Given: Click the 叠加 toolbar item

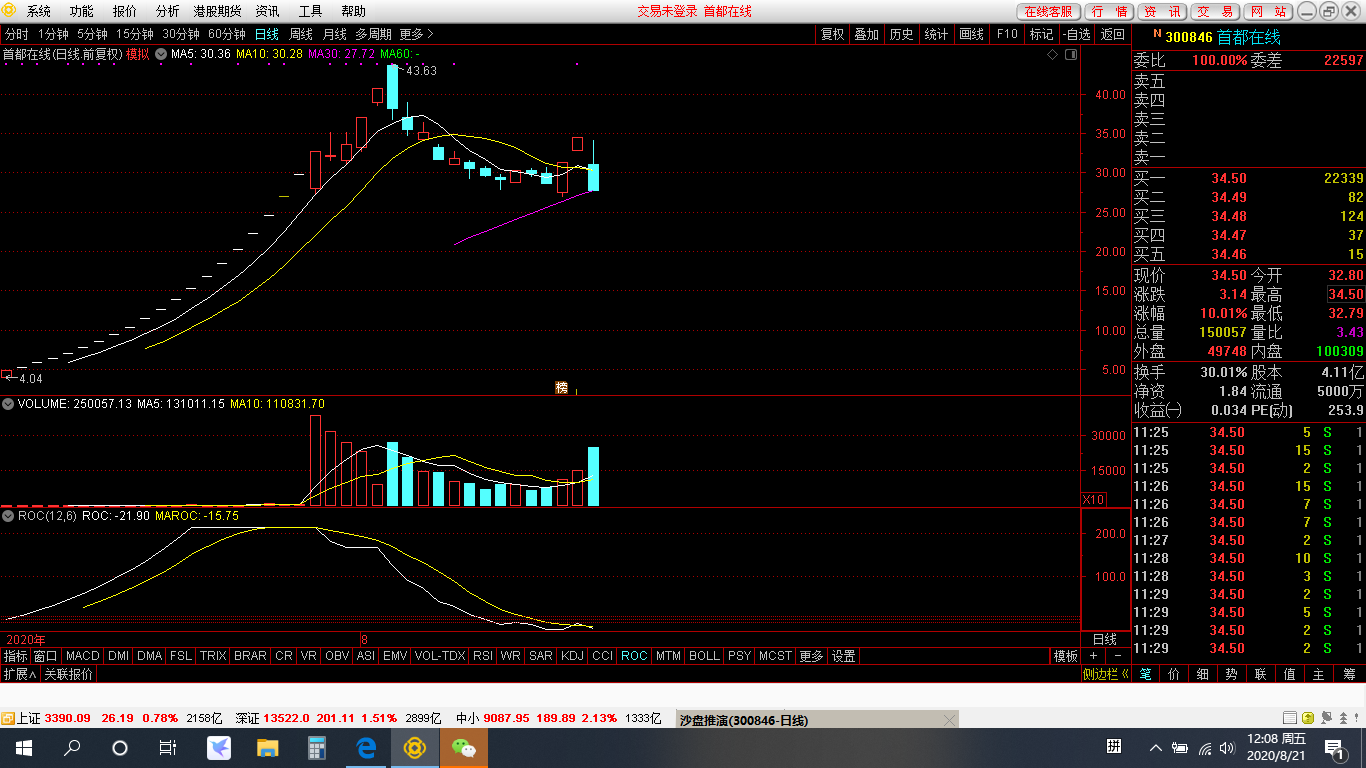Looking at the screenshot, I should [x=866, y=34].
